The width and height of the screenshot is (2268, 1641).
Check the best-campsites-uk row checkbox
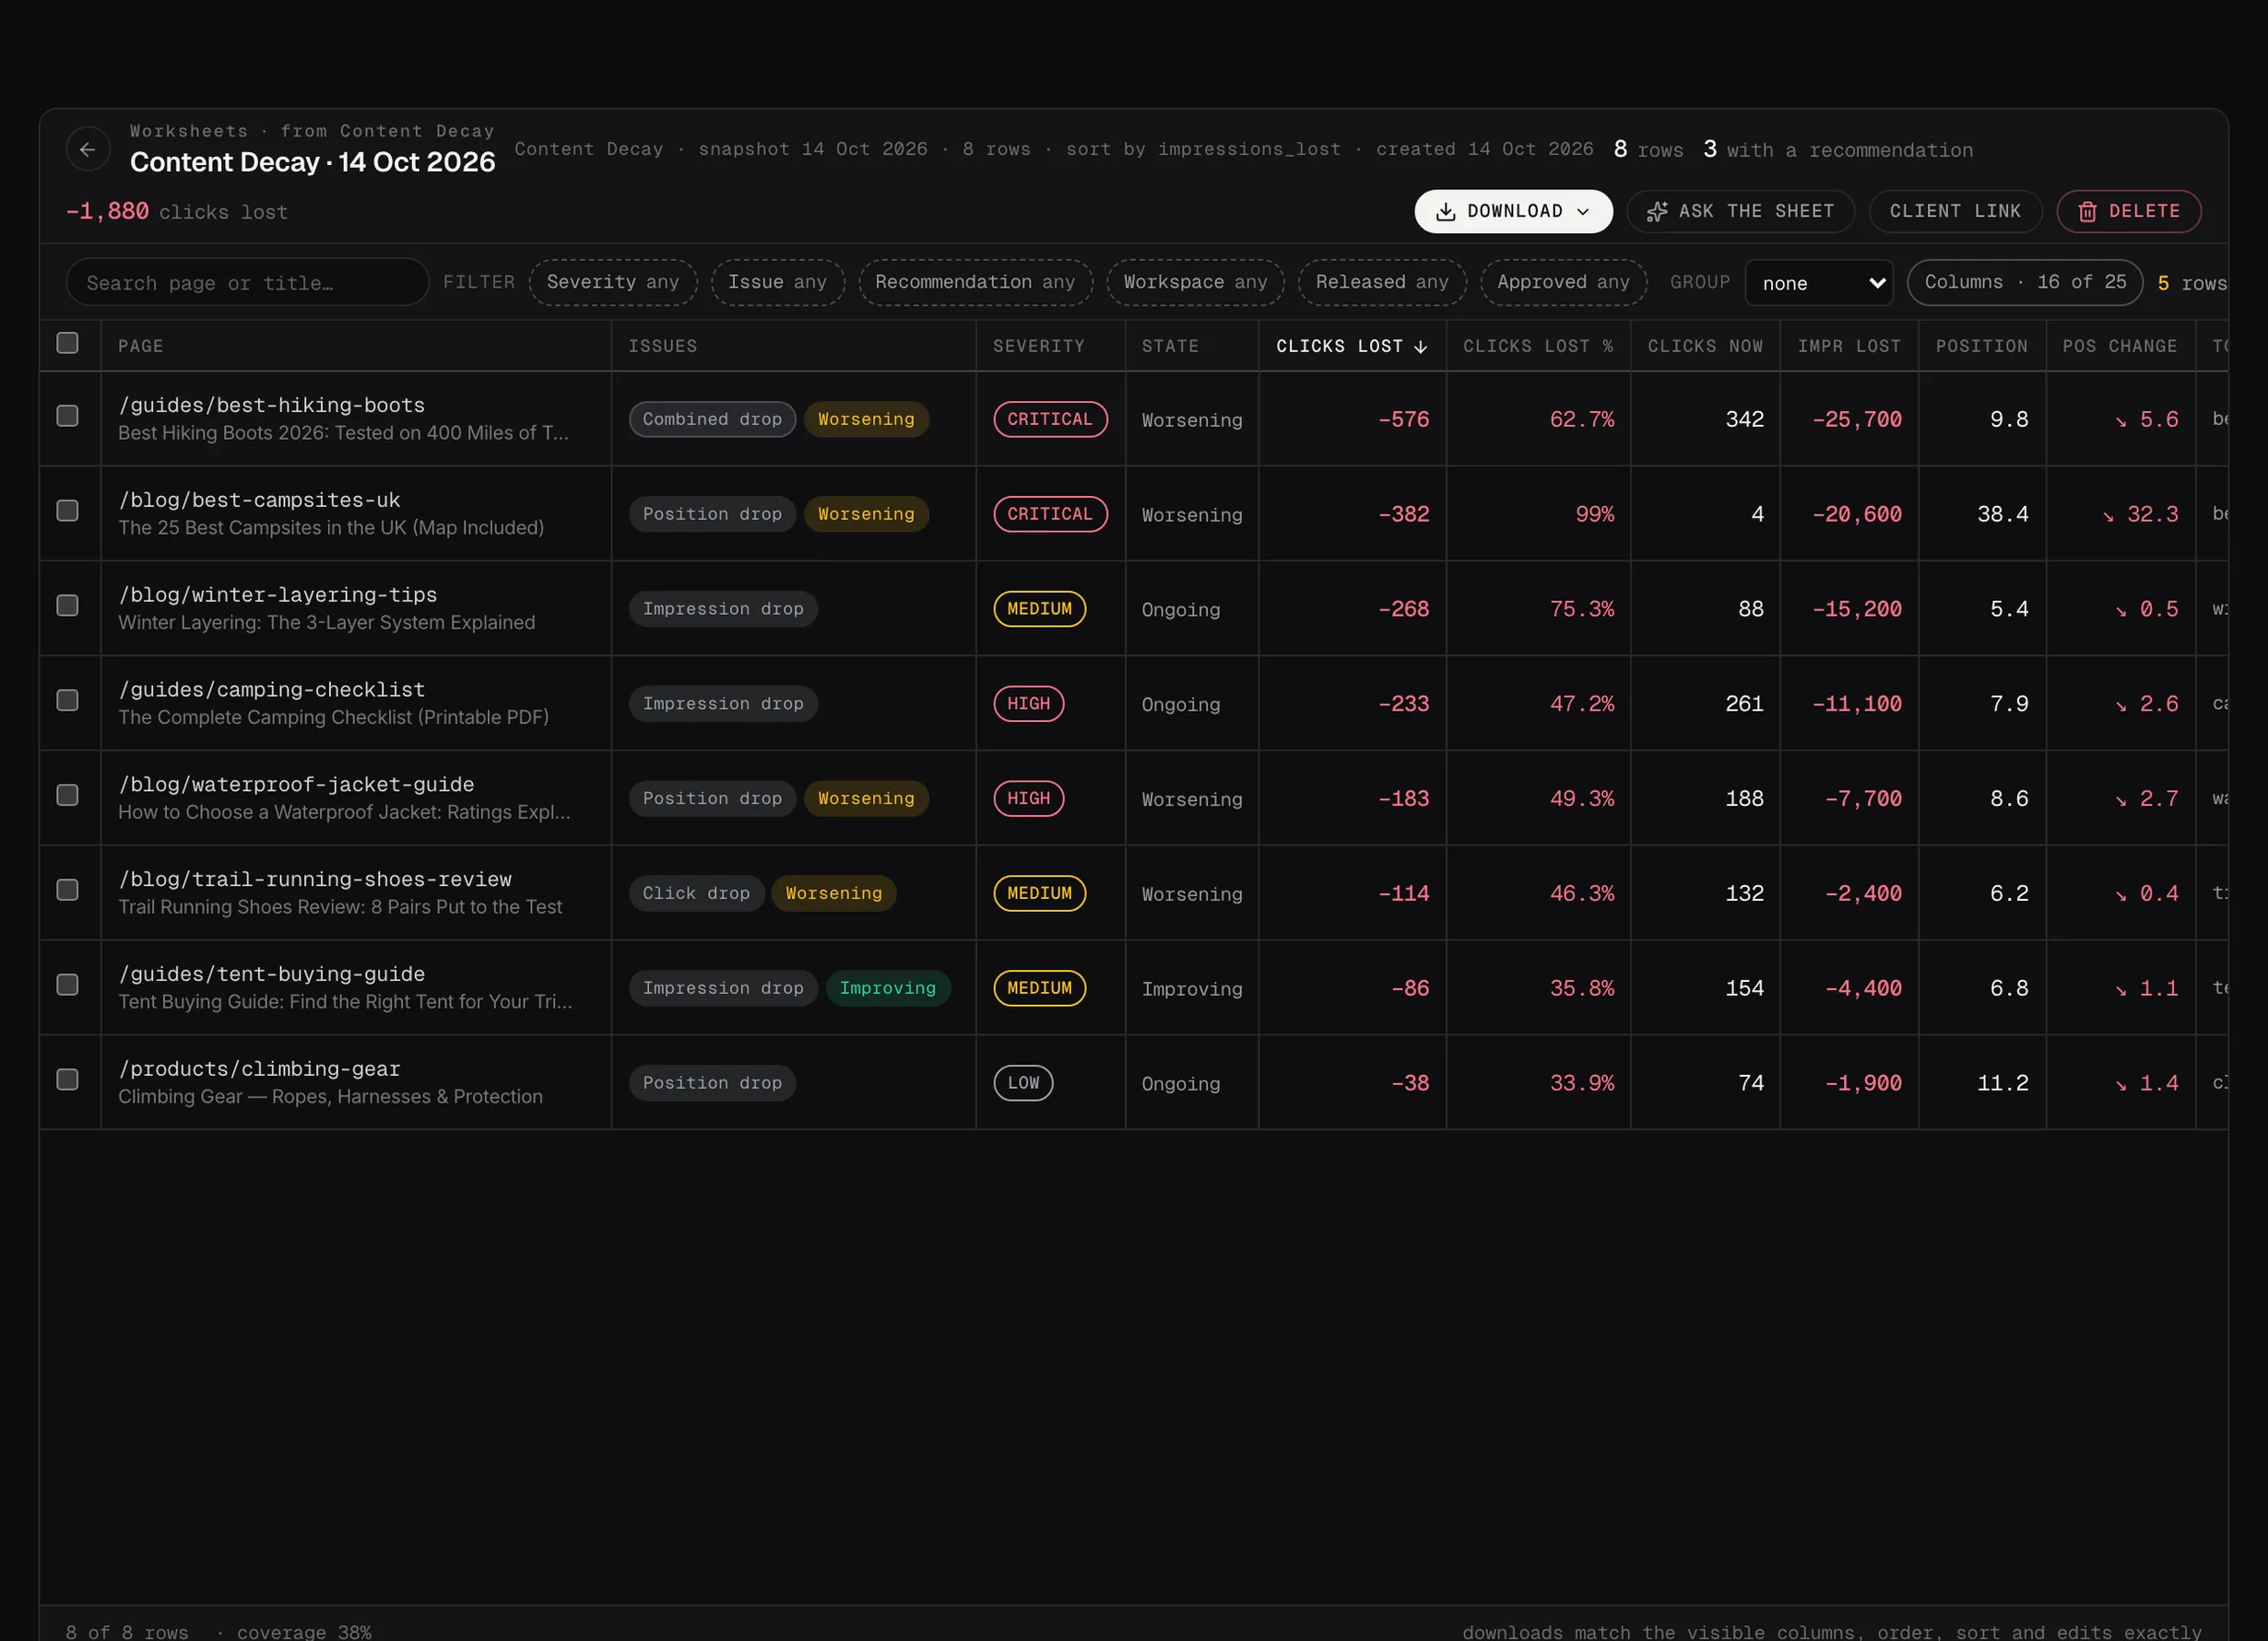pyautogui.click(x=67, y=511)
